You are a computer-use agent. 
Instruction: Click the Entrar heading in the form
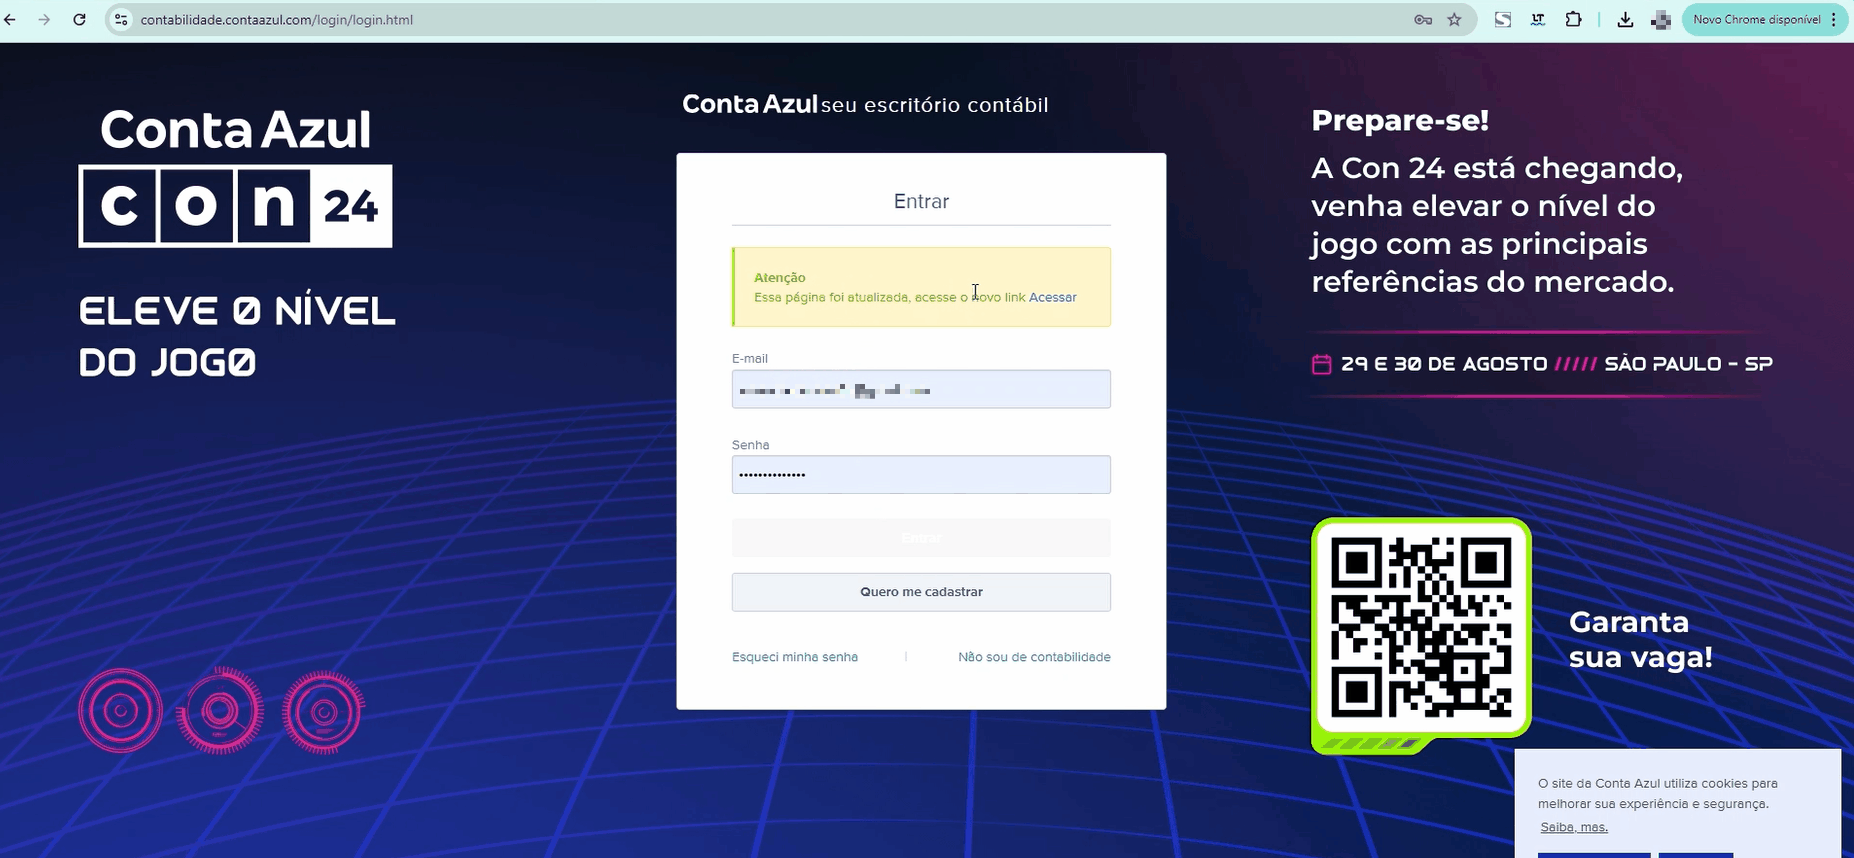click(x=921, y=201)
